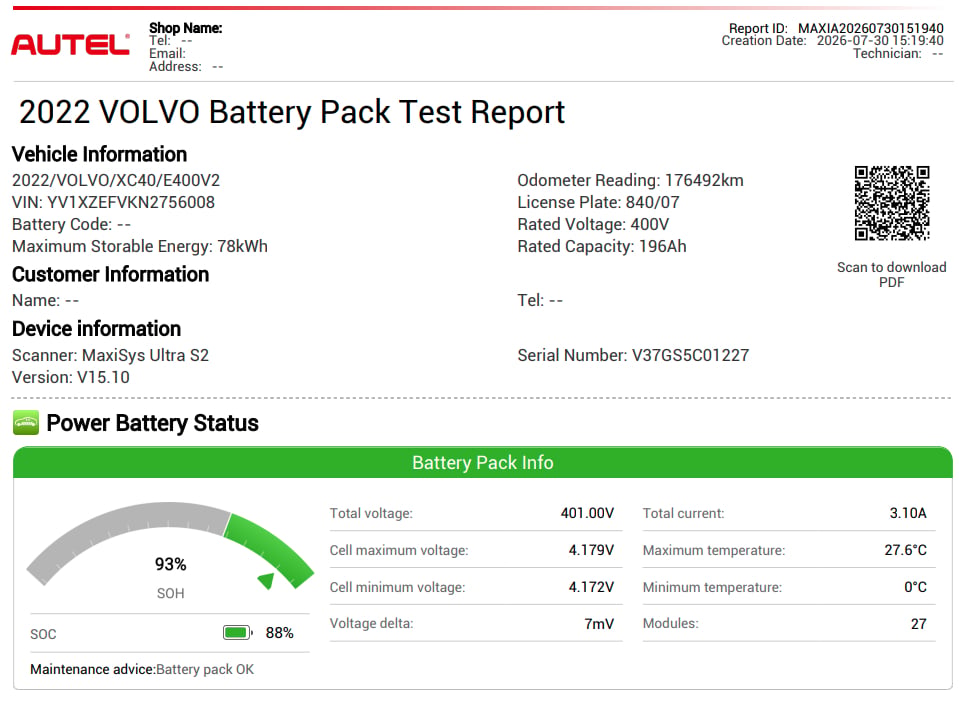Click the 2022 VOLVO Battery Pack Test Report title
959x703 pixels.
coord(292,113)
